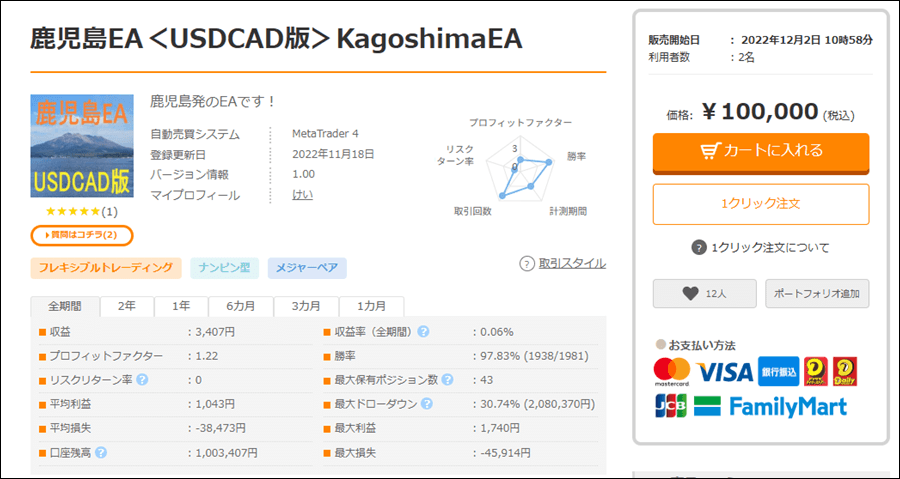Click help icon beside 収益率（全期間）

pos(423,332)
